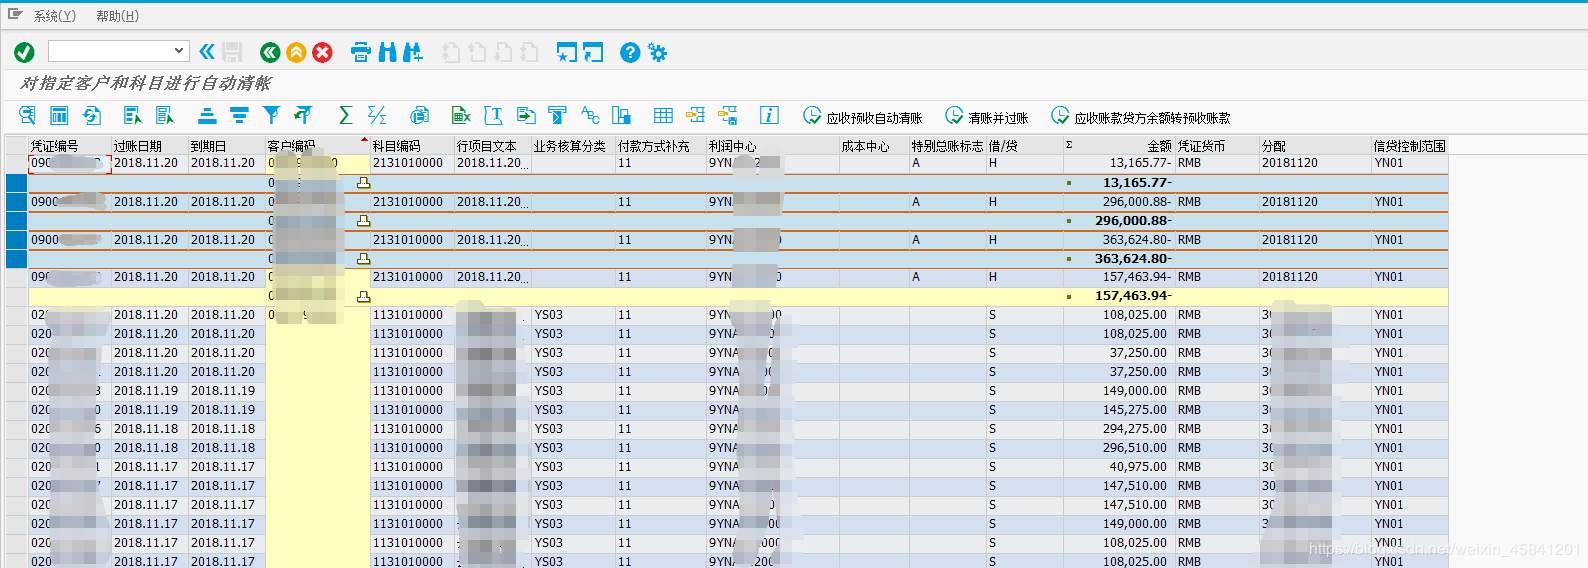Open the command field dropdown arrow

[179, 51]
